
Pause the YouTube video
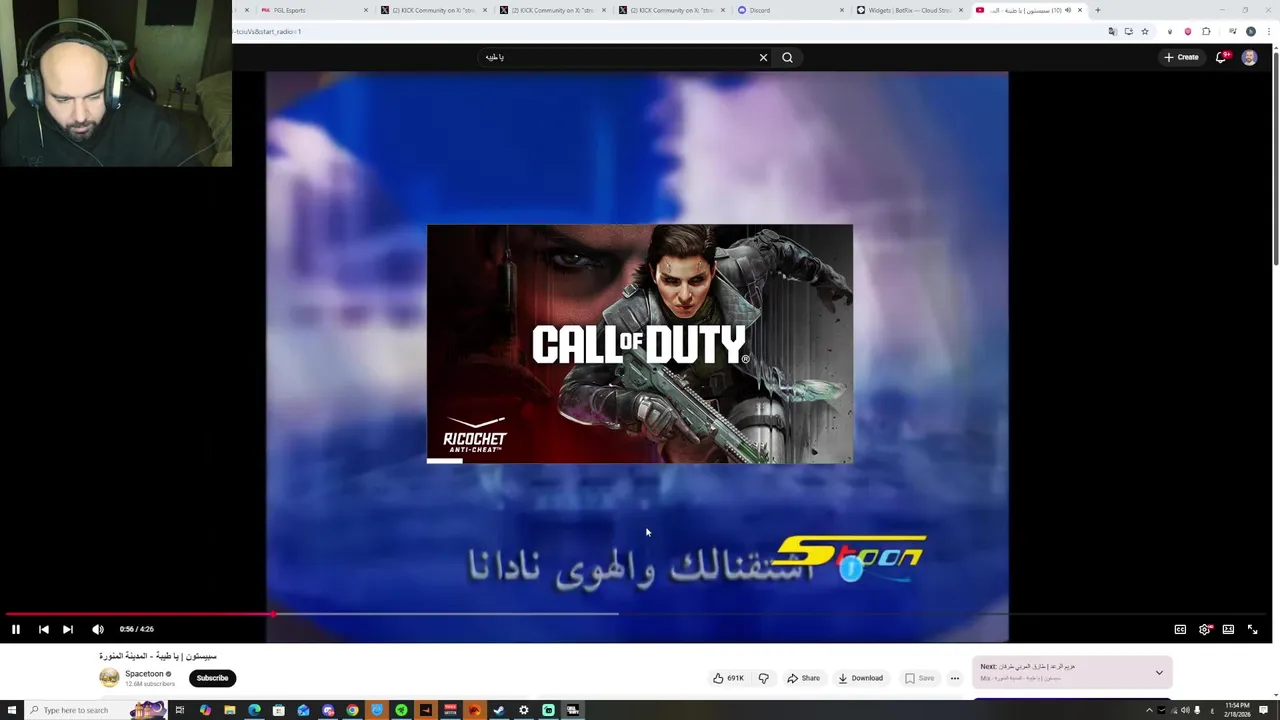coord(15,629)
